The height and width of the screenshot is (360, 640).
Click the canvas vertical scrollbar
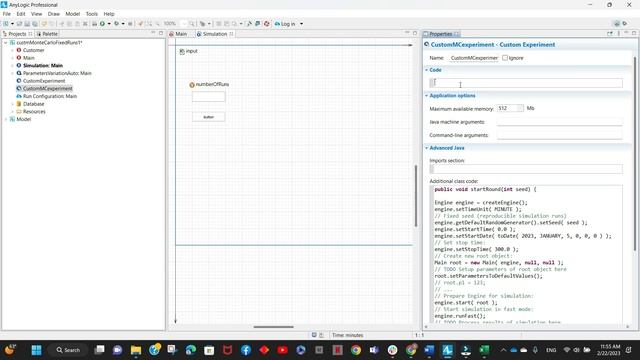(x=416, y=196)
